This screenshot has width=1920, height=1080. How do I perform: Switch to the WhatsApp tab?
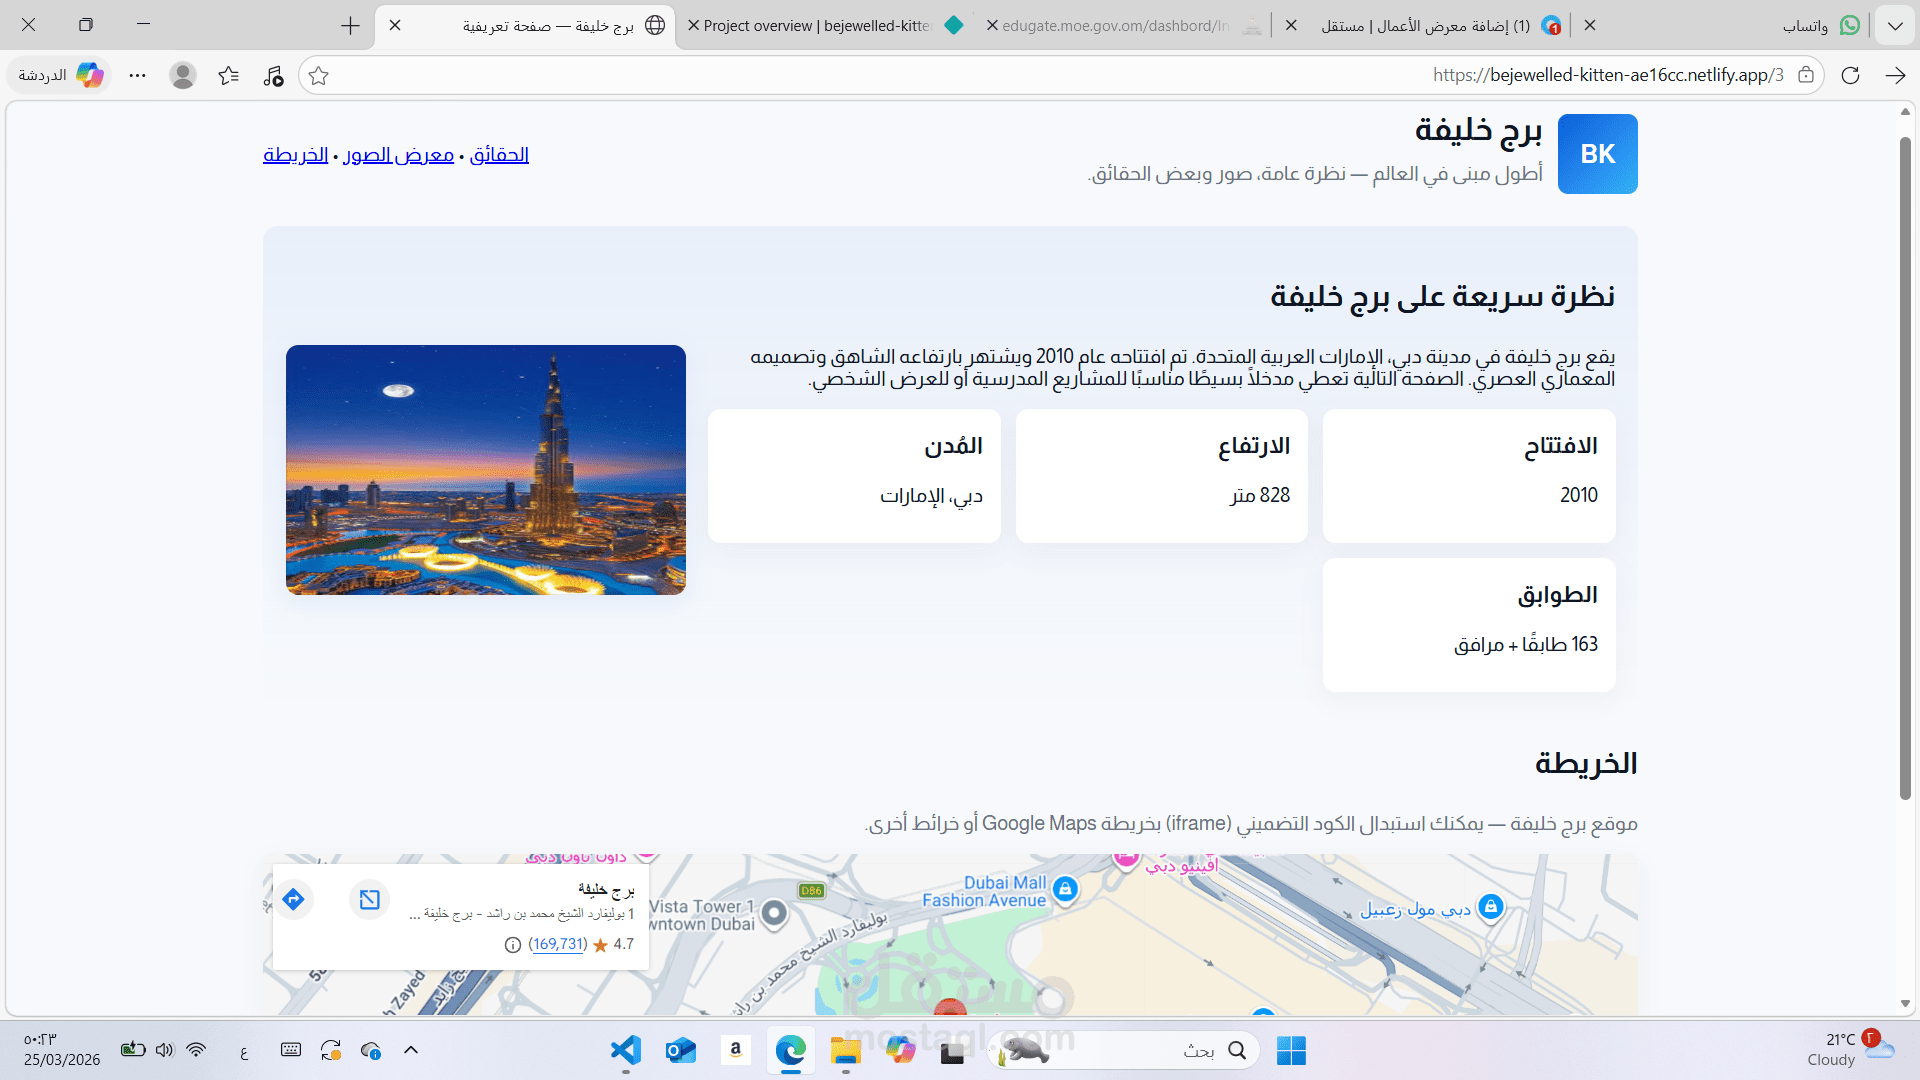point(1815,26)
